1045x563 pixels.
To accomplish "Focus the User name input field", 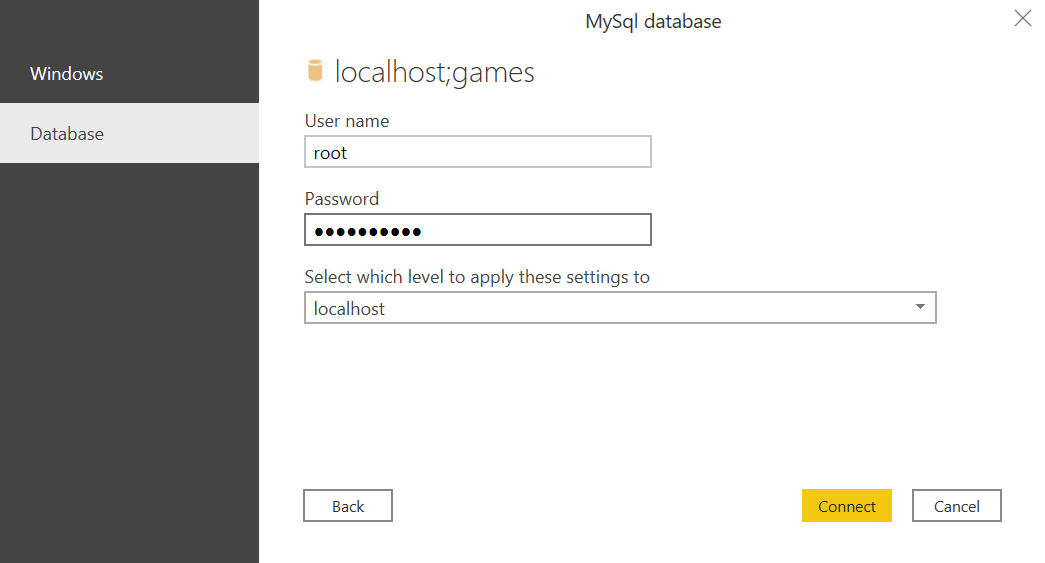I will 478,152.
